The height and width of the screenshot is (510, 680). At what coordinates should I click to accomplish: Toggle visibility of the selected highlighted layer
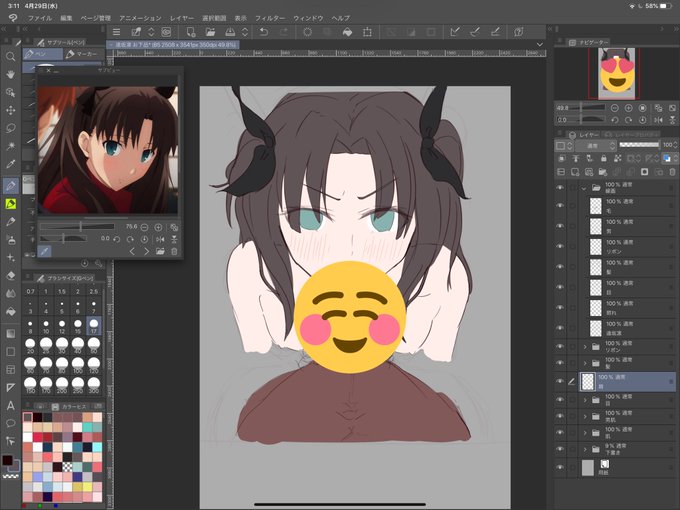click(x=560, y=381)
